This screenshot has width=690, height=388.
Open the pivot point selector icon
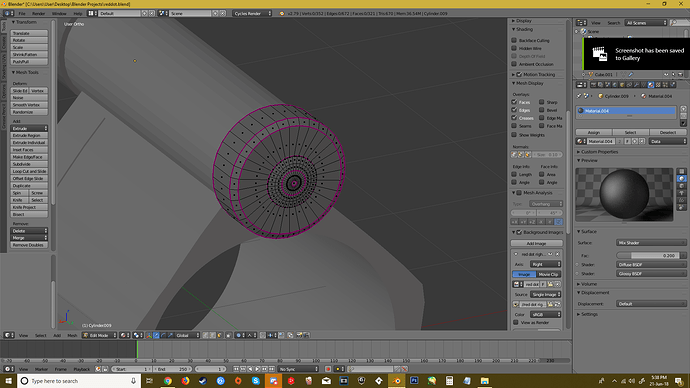coord(139,335)
